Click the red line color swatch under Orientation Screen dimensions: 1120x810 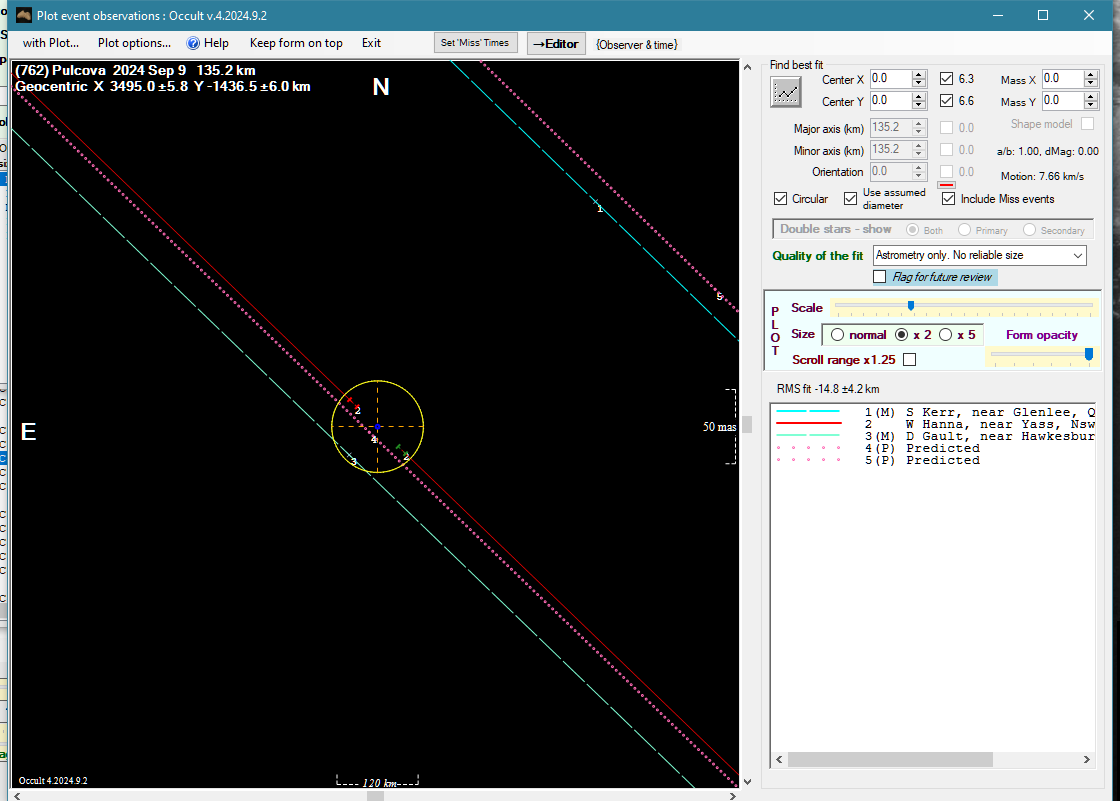click(946, 185)
